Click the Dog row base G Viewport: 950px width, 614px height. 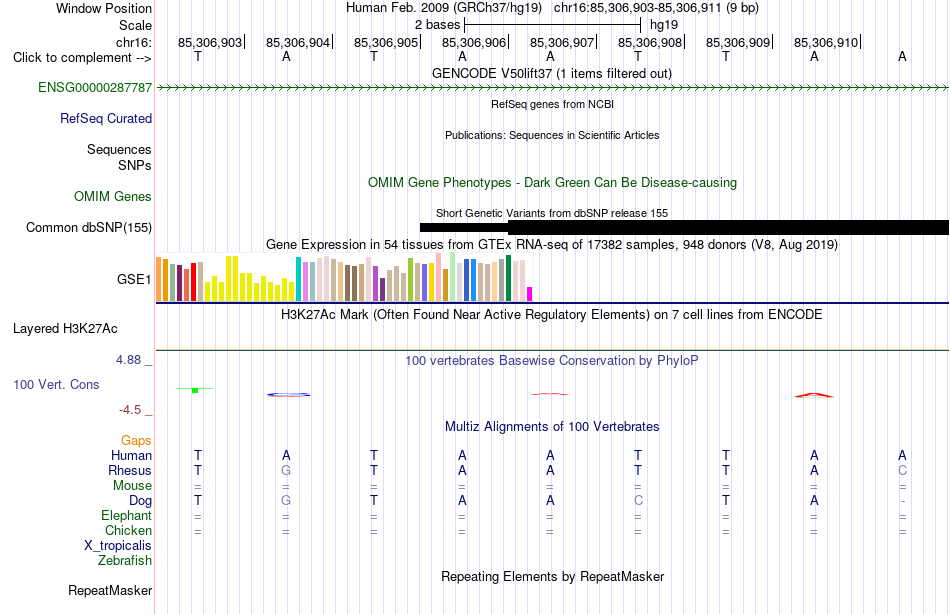point(286,501)
